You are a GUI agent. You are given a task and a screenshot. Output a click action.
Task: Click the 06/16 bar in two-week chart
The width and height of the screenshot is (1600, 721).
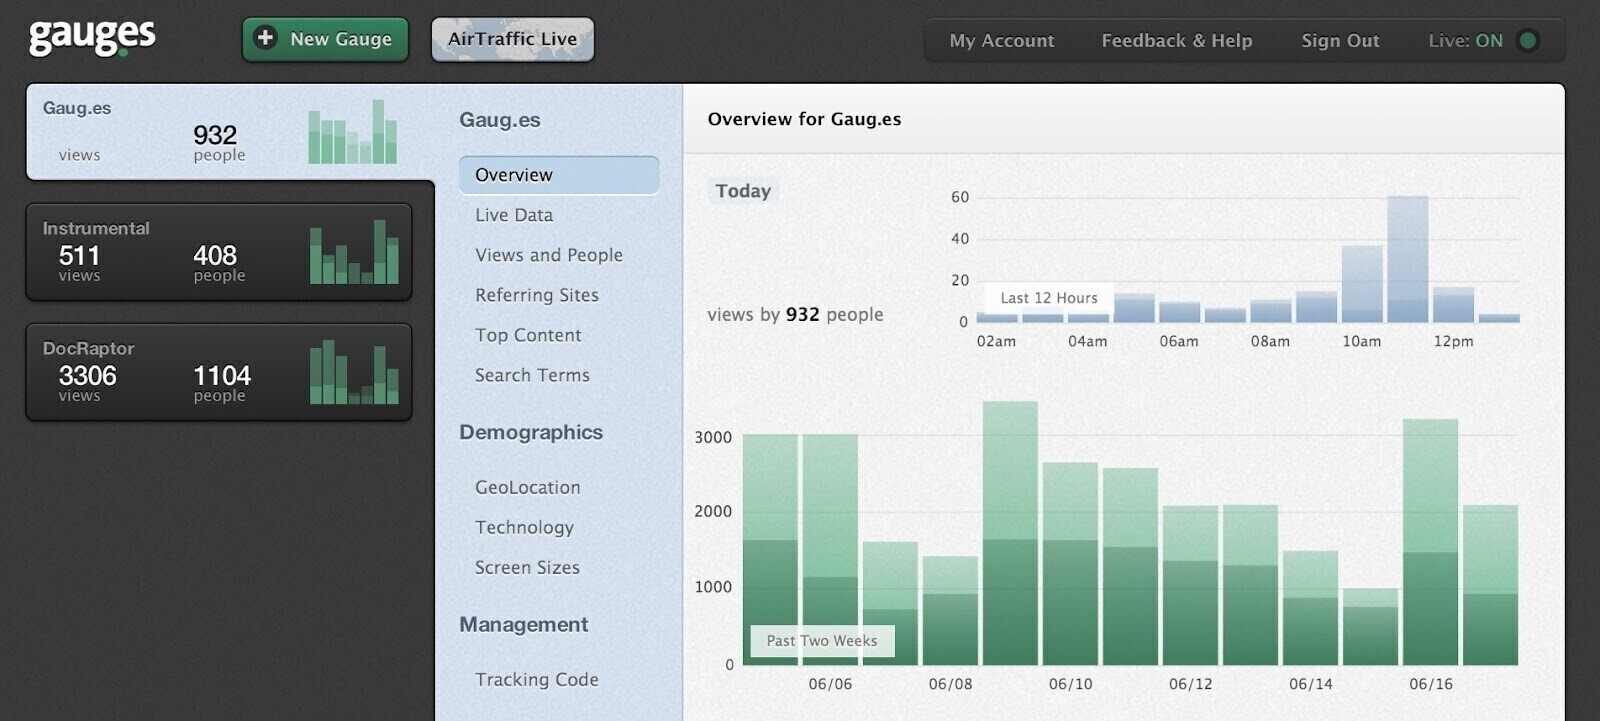click(x=1430, y=542)
